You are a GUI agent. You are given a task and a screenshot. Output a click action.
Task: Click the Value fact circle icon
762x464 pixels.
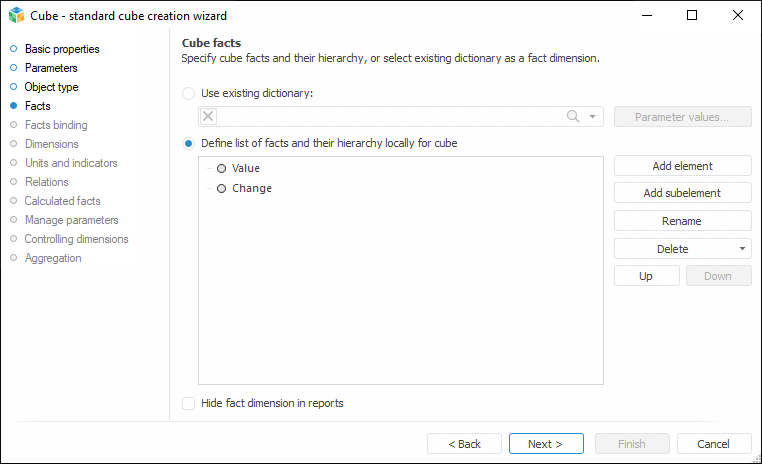pyautogui.click(x=221, y=169)
